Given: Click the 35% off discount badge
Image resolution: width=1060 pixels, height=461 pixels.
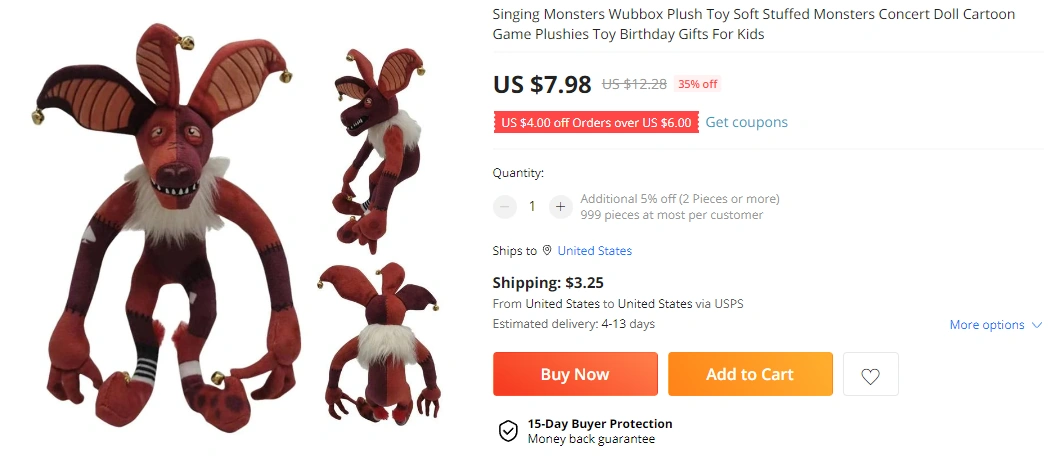Looking at the screenshot, I should (698, 84).
